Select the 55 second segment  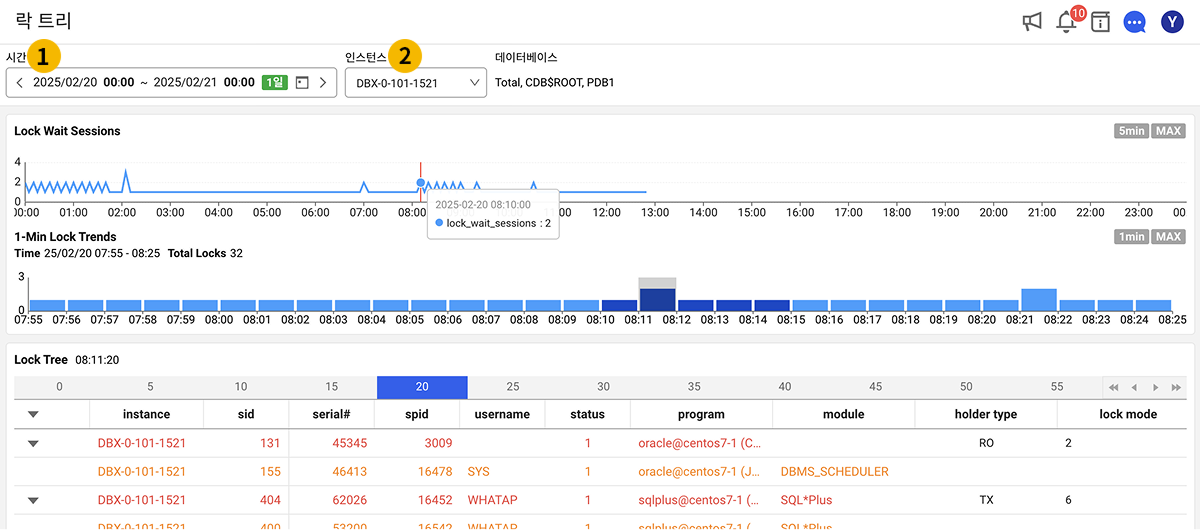tap(1057, 387)
